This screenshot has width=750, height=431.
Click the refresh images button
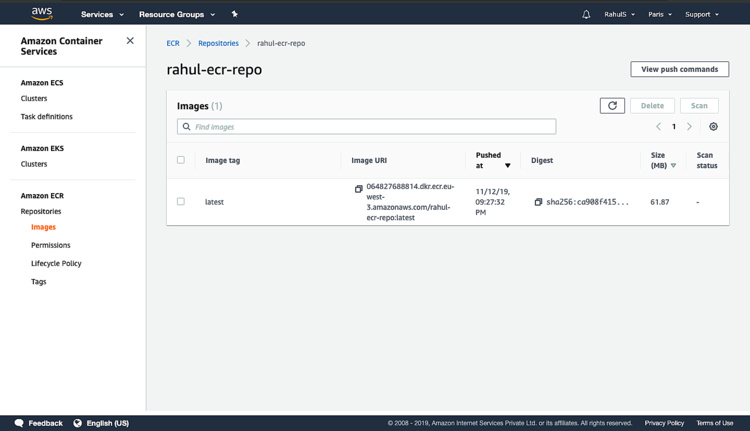coord(612,105)
